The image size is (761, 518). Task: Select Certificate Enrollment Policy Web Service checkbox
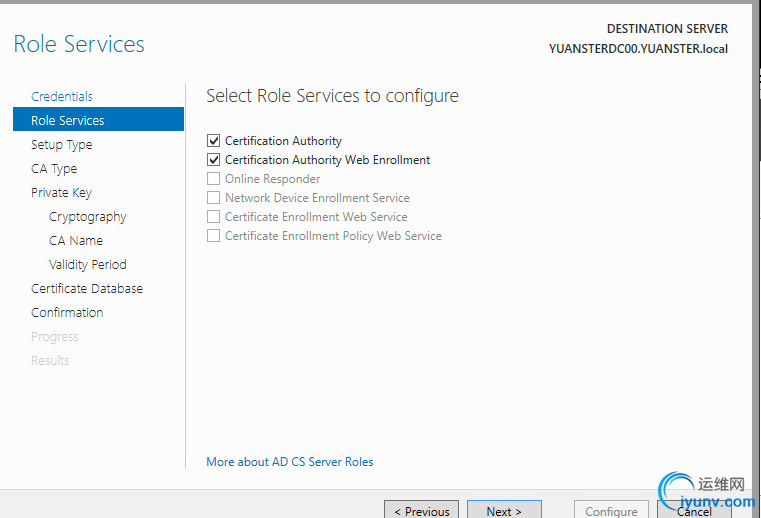[x=213, y=236]
